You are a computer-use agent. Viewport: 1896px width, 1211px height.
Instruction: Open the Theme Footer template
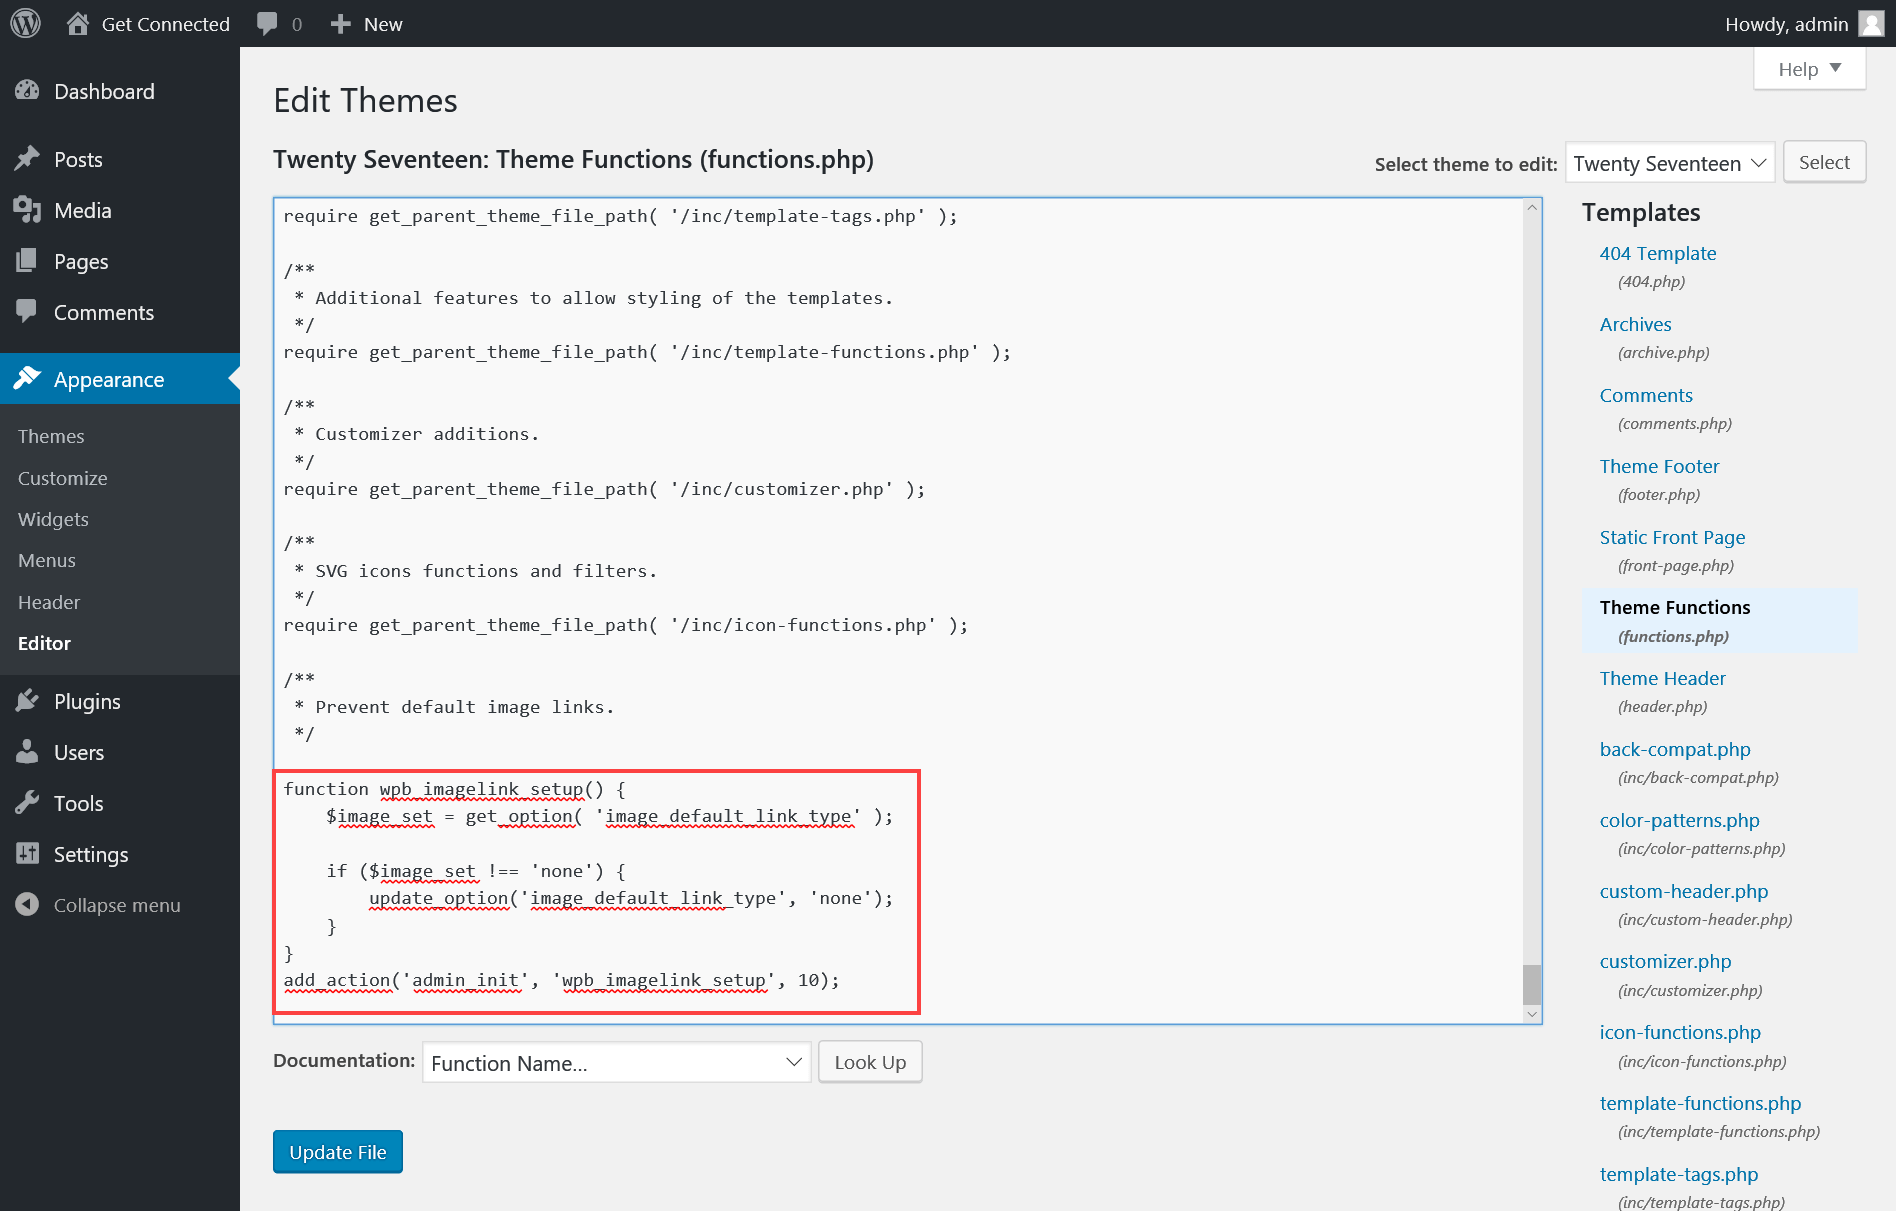(1659, 466)
